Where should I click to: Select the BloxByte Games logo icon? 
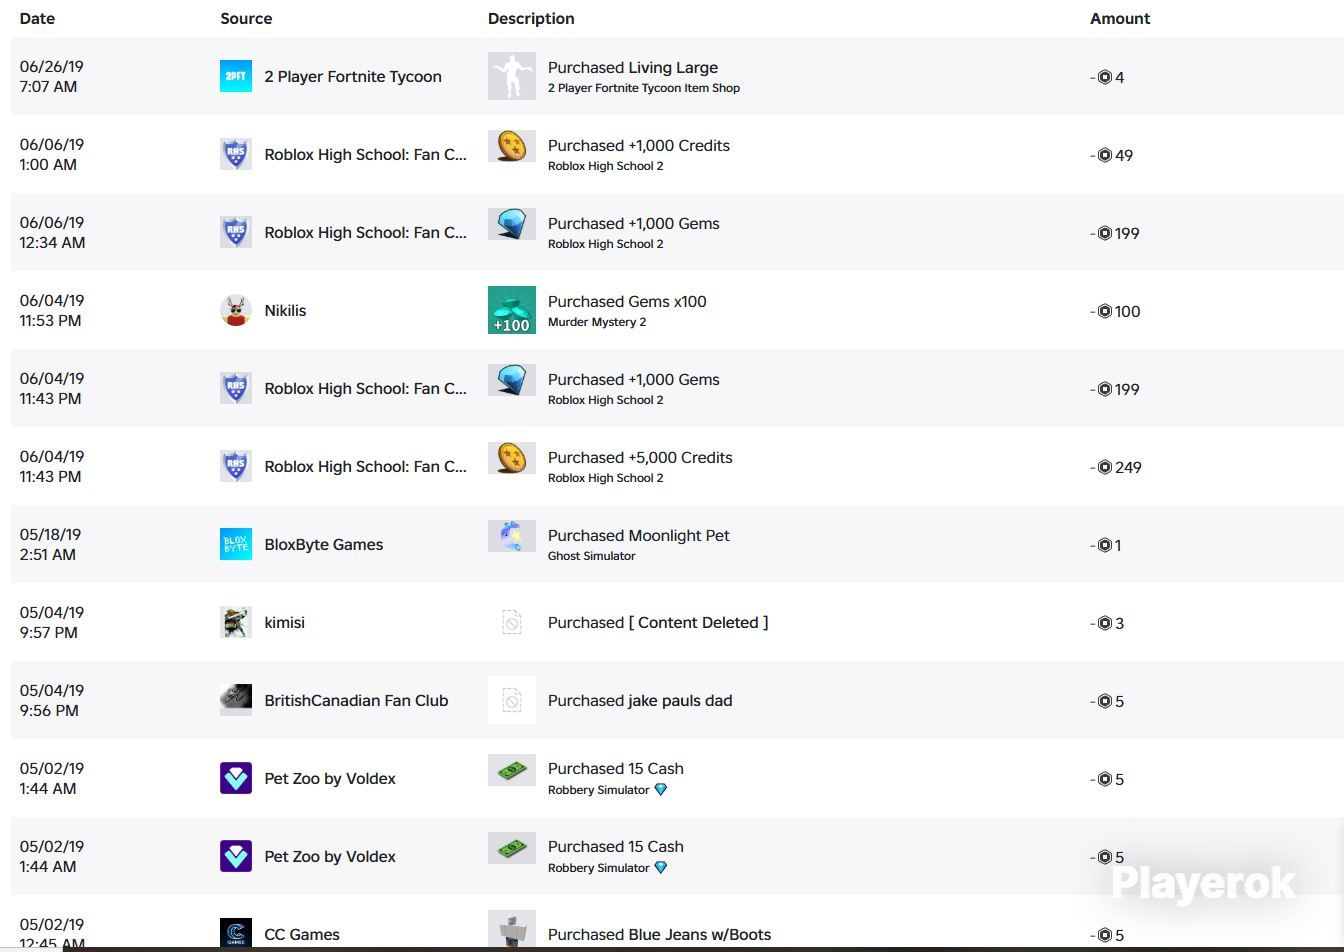[x=236, y=544]
